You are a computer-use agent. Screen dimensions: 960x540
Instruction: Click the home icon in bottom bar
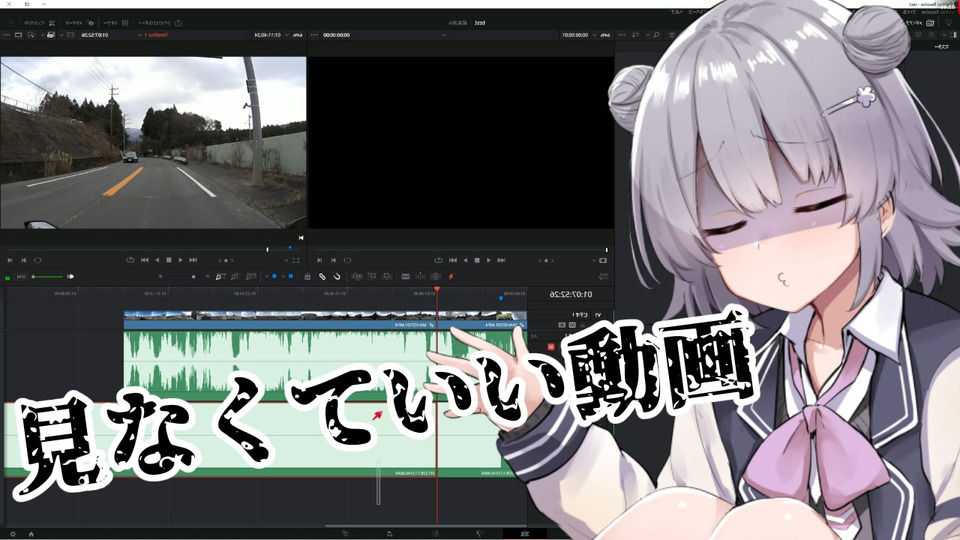pyautogui.click(x=31, y=534)
